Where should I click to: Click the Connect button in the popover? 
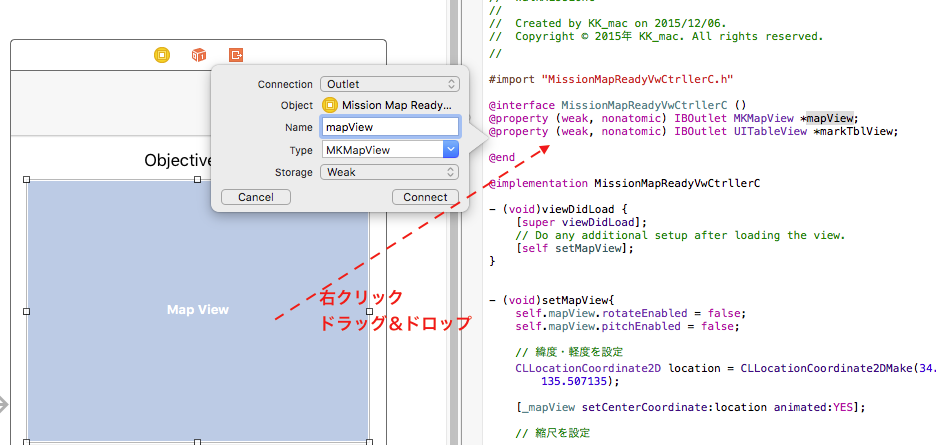425,197
